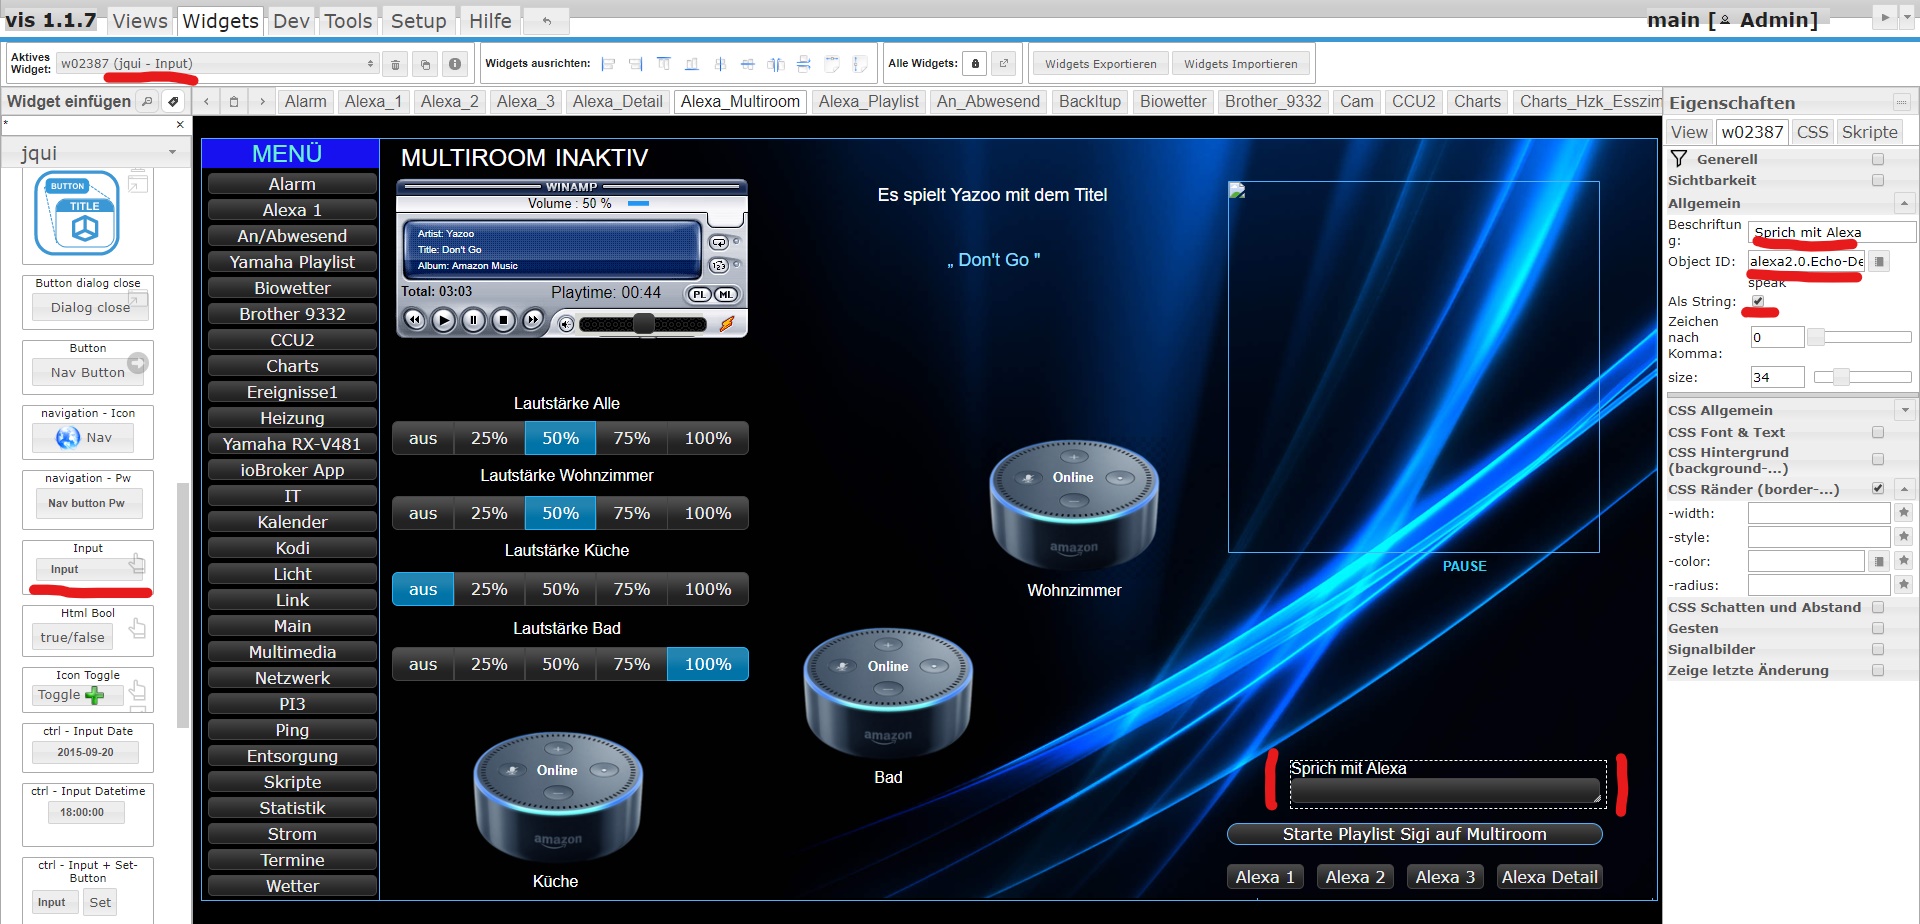Toggle the Als String checkbox
The image size is (1920, 924).
(1758, 301)
